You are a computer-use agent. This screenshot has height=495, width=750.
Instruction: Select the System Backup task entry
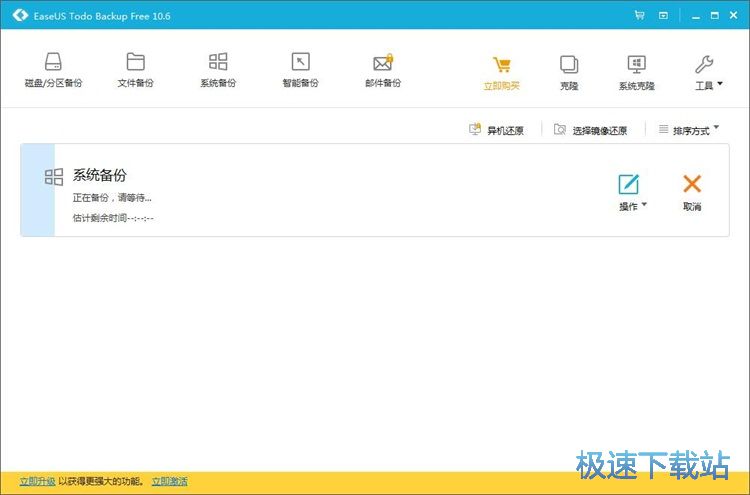point(300,190)
